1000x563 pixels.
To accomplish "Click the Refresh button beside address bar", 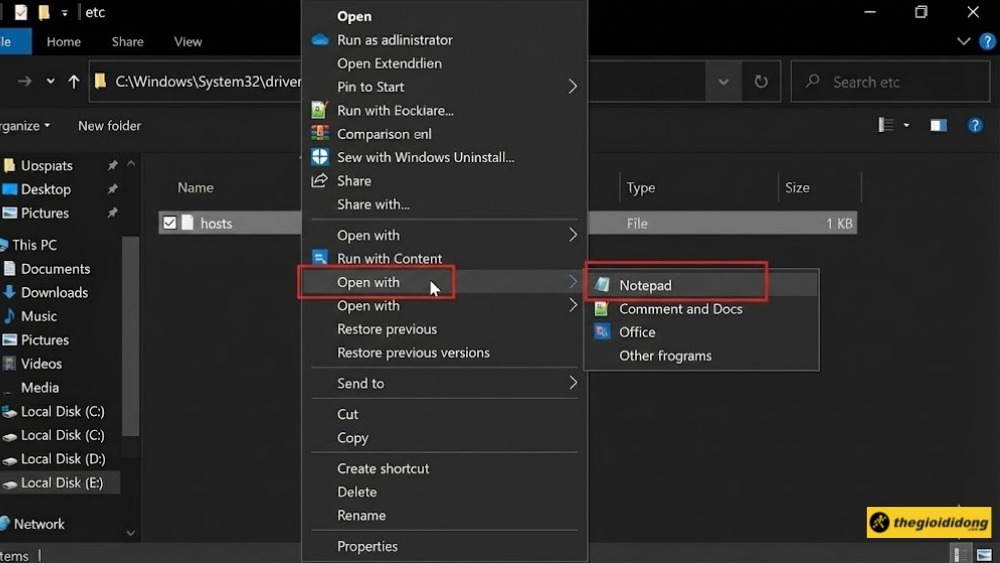I will [x=761, y=82].
